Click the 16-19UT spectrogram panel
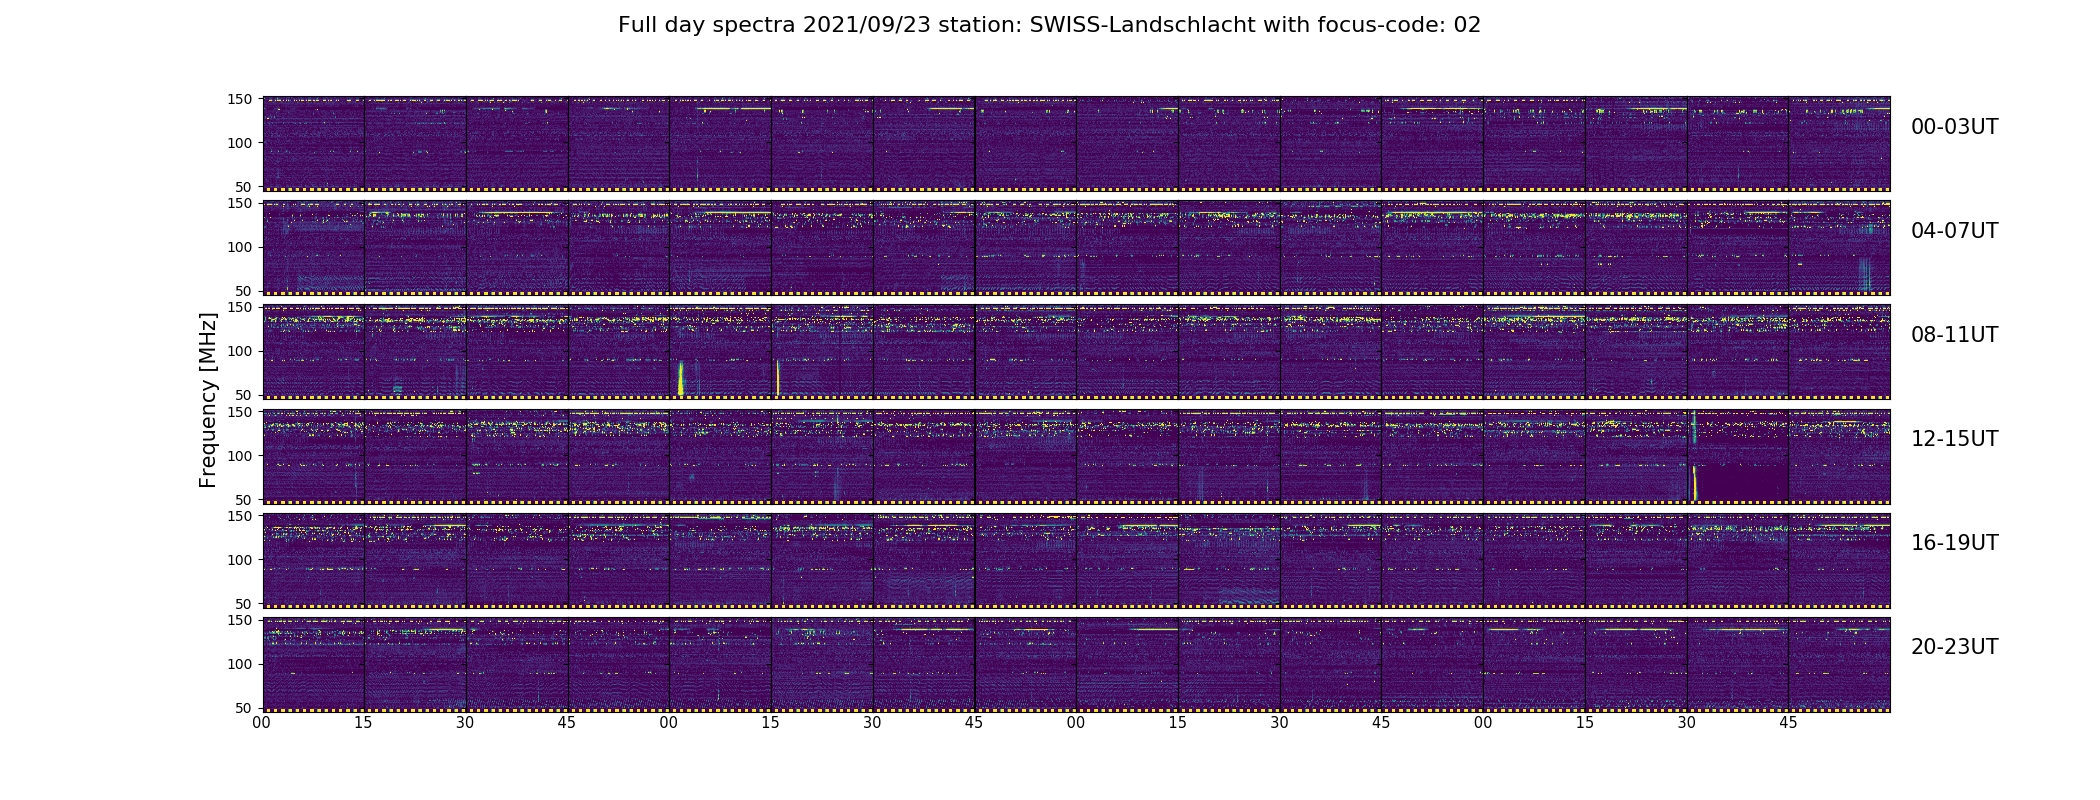Screen dimensions: 2100x800 [1076, 560]
